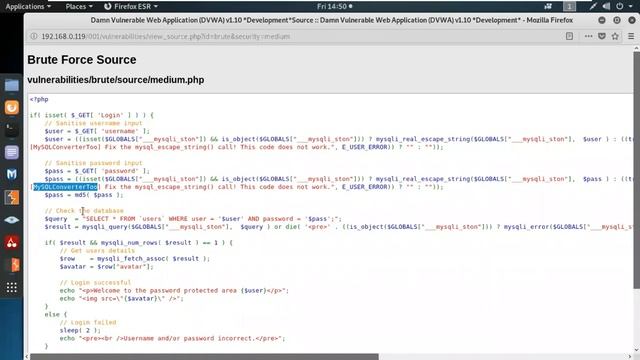The height and width of the screenshot is (360, 640).
Task: Expand the system menu arrow in top bar
Action: [x=631, y=7]
